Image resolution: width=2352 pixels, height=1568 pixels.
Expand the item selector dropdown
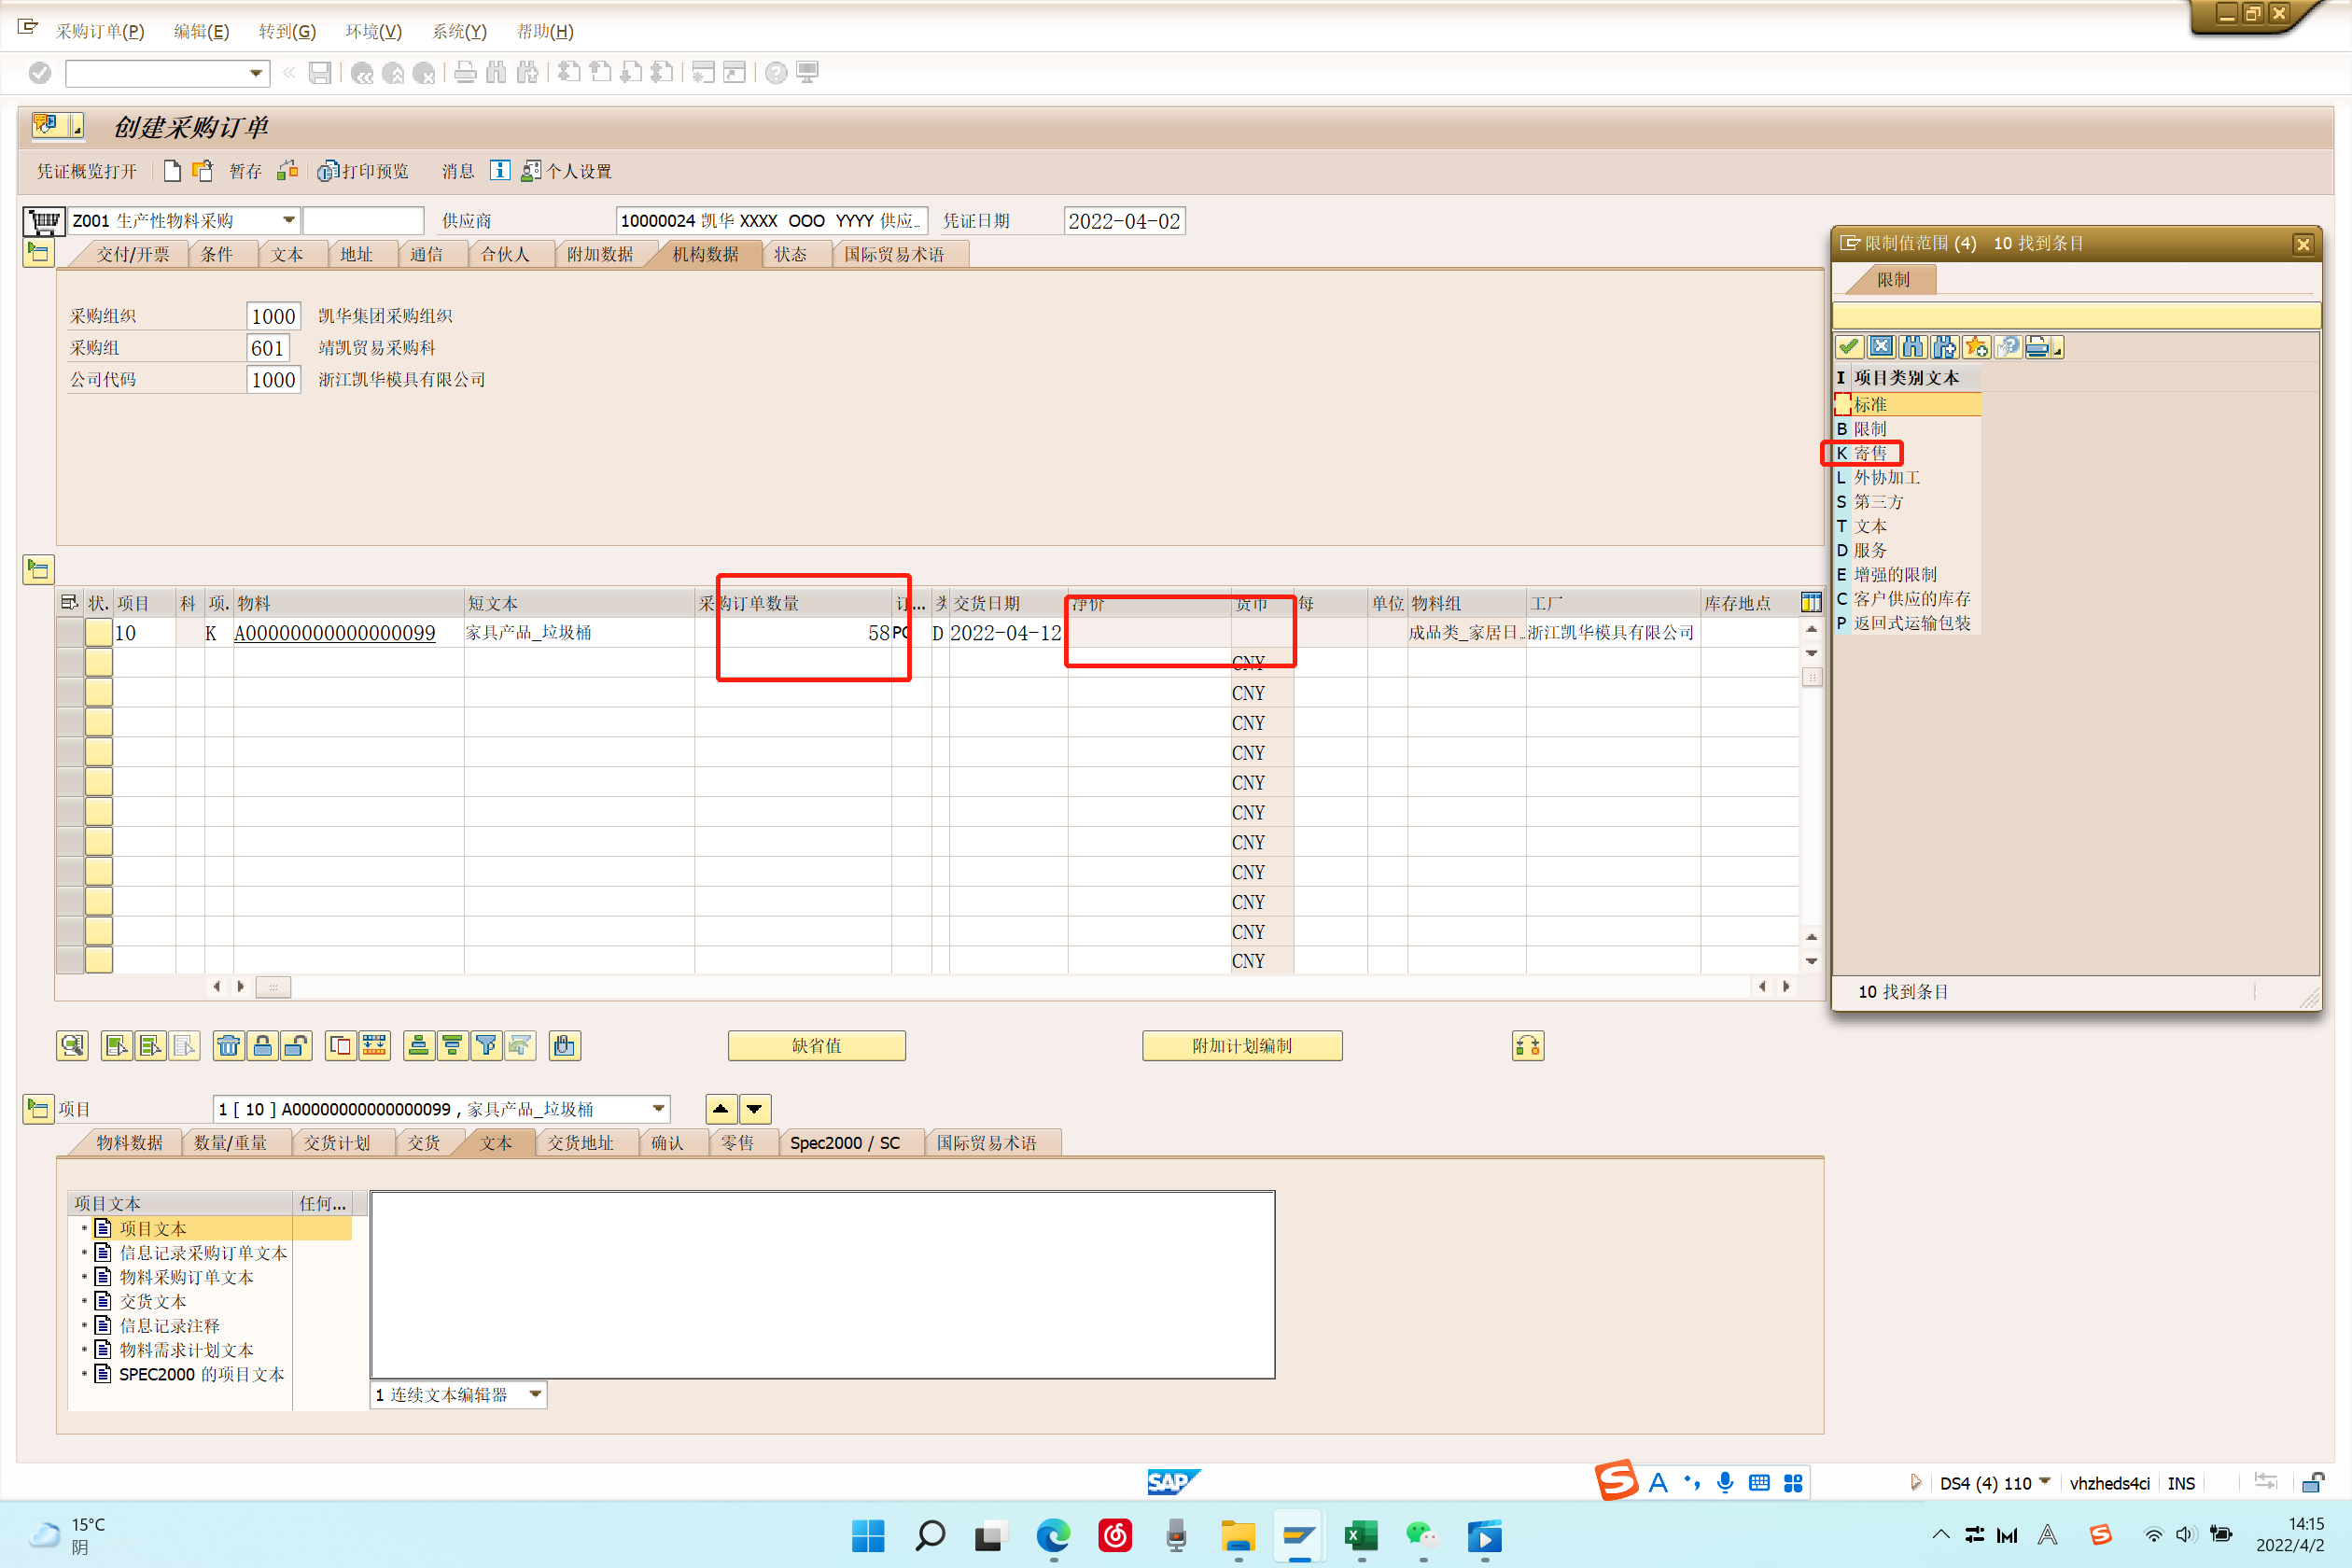(658, 1108)
